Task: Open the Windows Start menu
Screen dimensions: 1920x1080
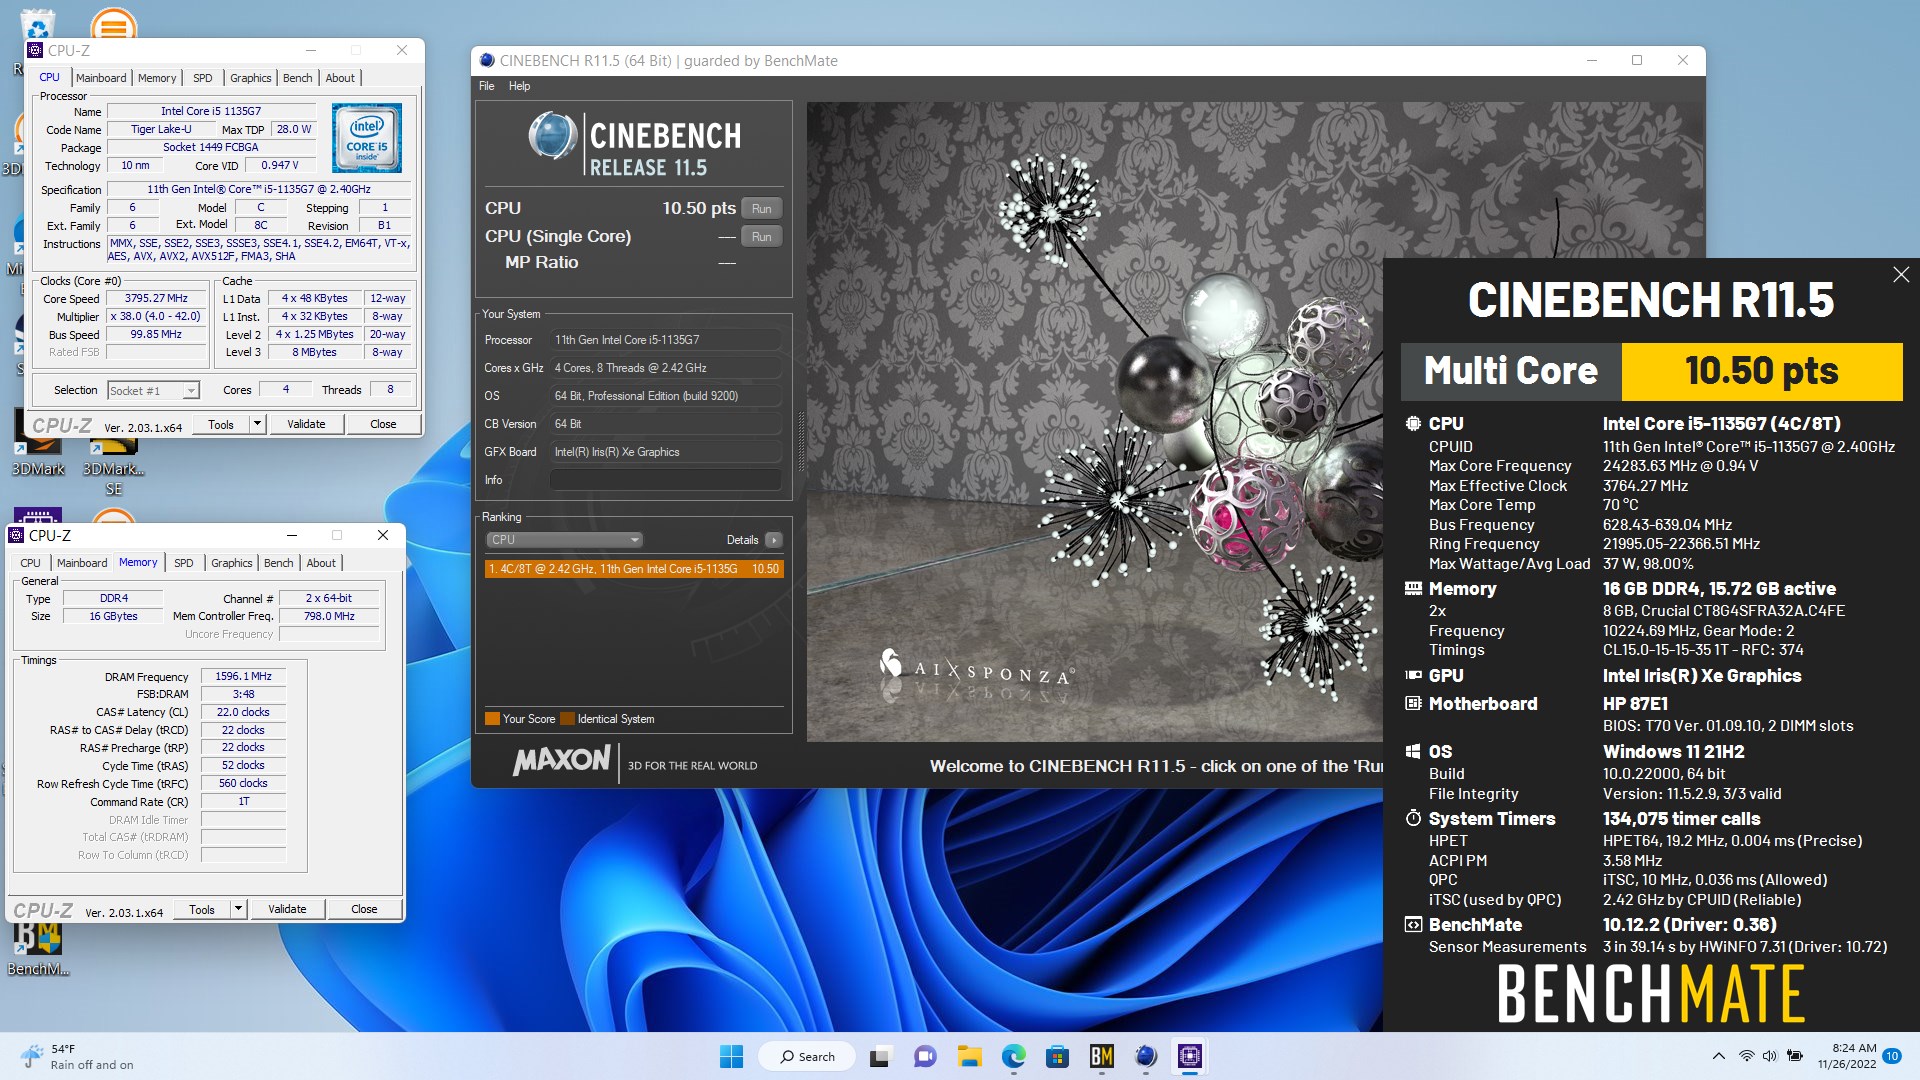Action: pyautogui.click(x=731, y=1056)
